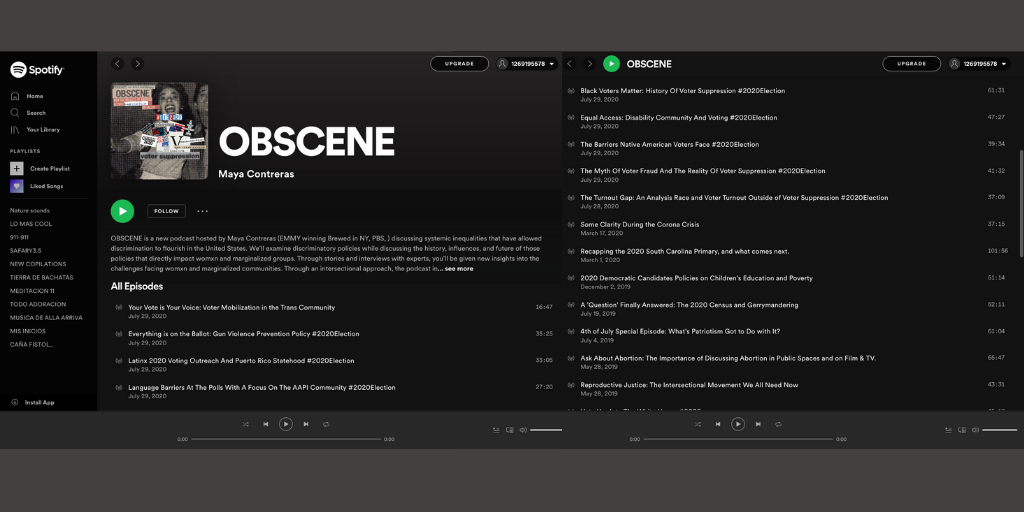Toggle repeat in right window player
Screen dimensions: 1024x512
tap(778, 424)
